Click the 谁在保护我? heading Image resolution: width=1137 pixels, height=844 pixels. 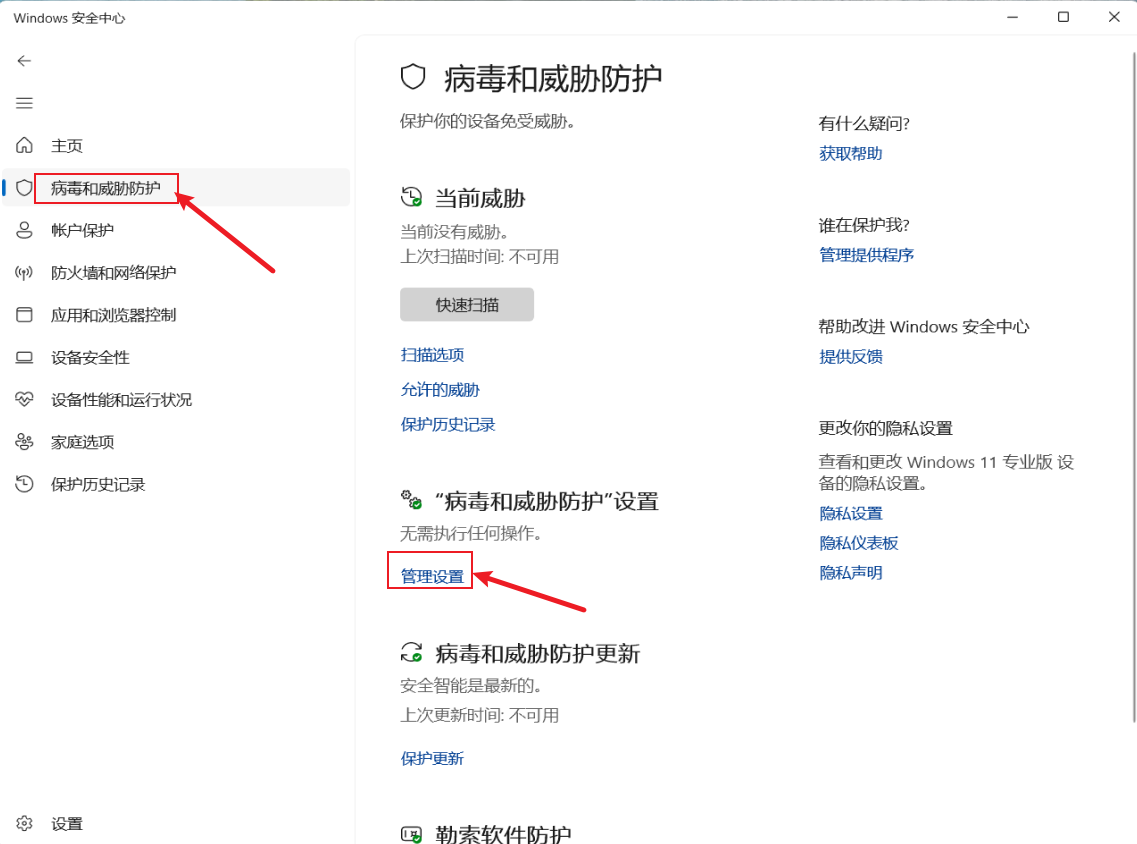[x=864, y=225]
